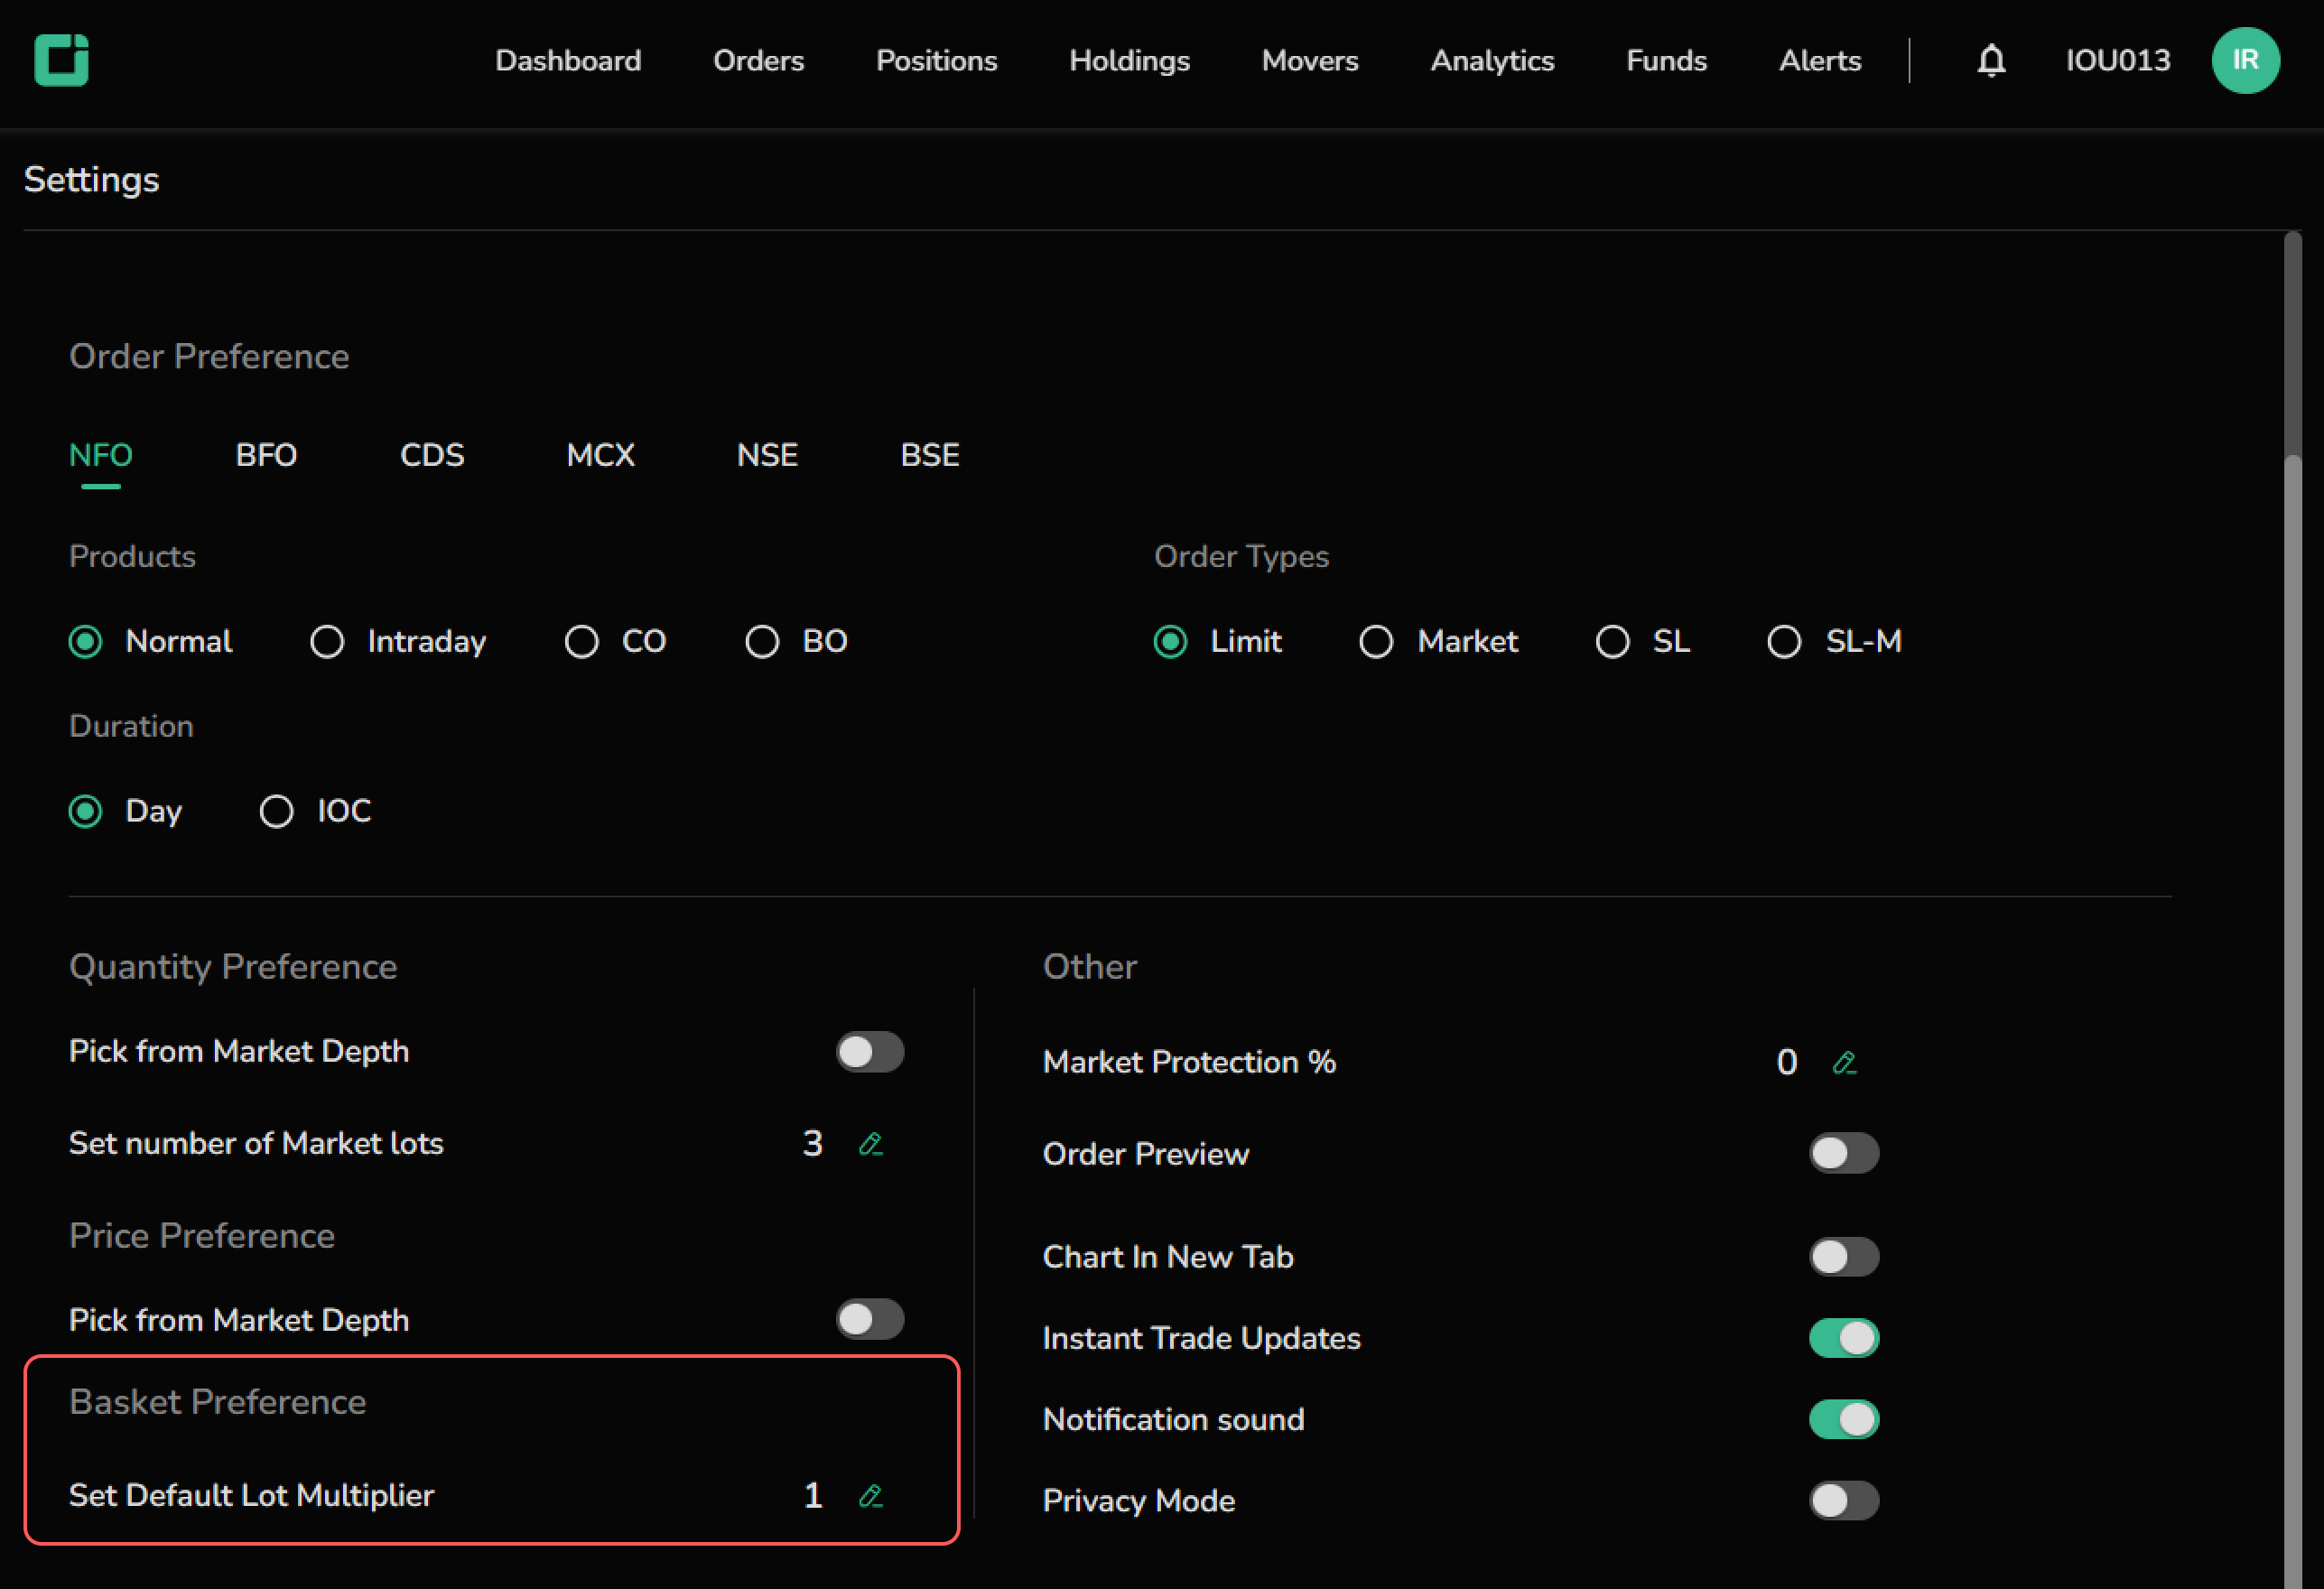Edit Default Lot Multiplier pencil icon
2324x1589 pixels.
point(871,1495)
